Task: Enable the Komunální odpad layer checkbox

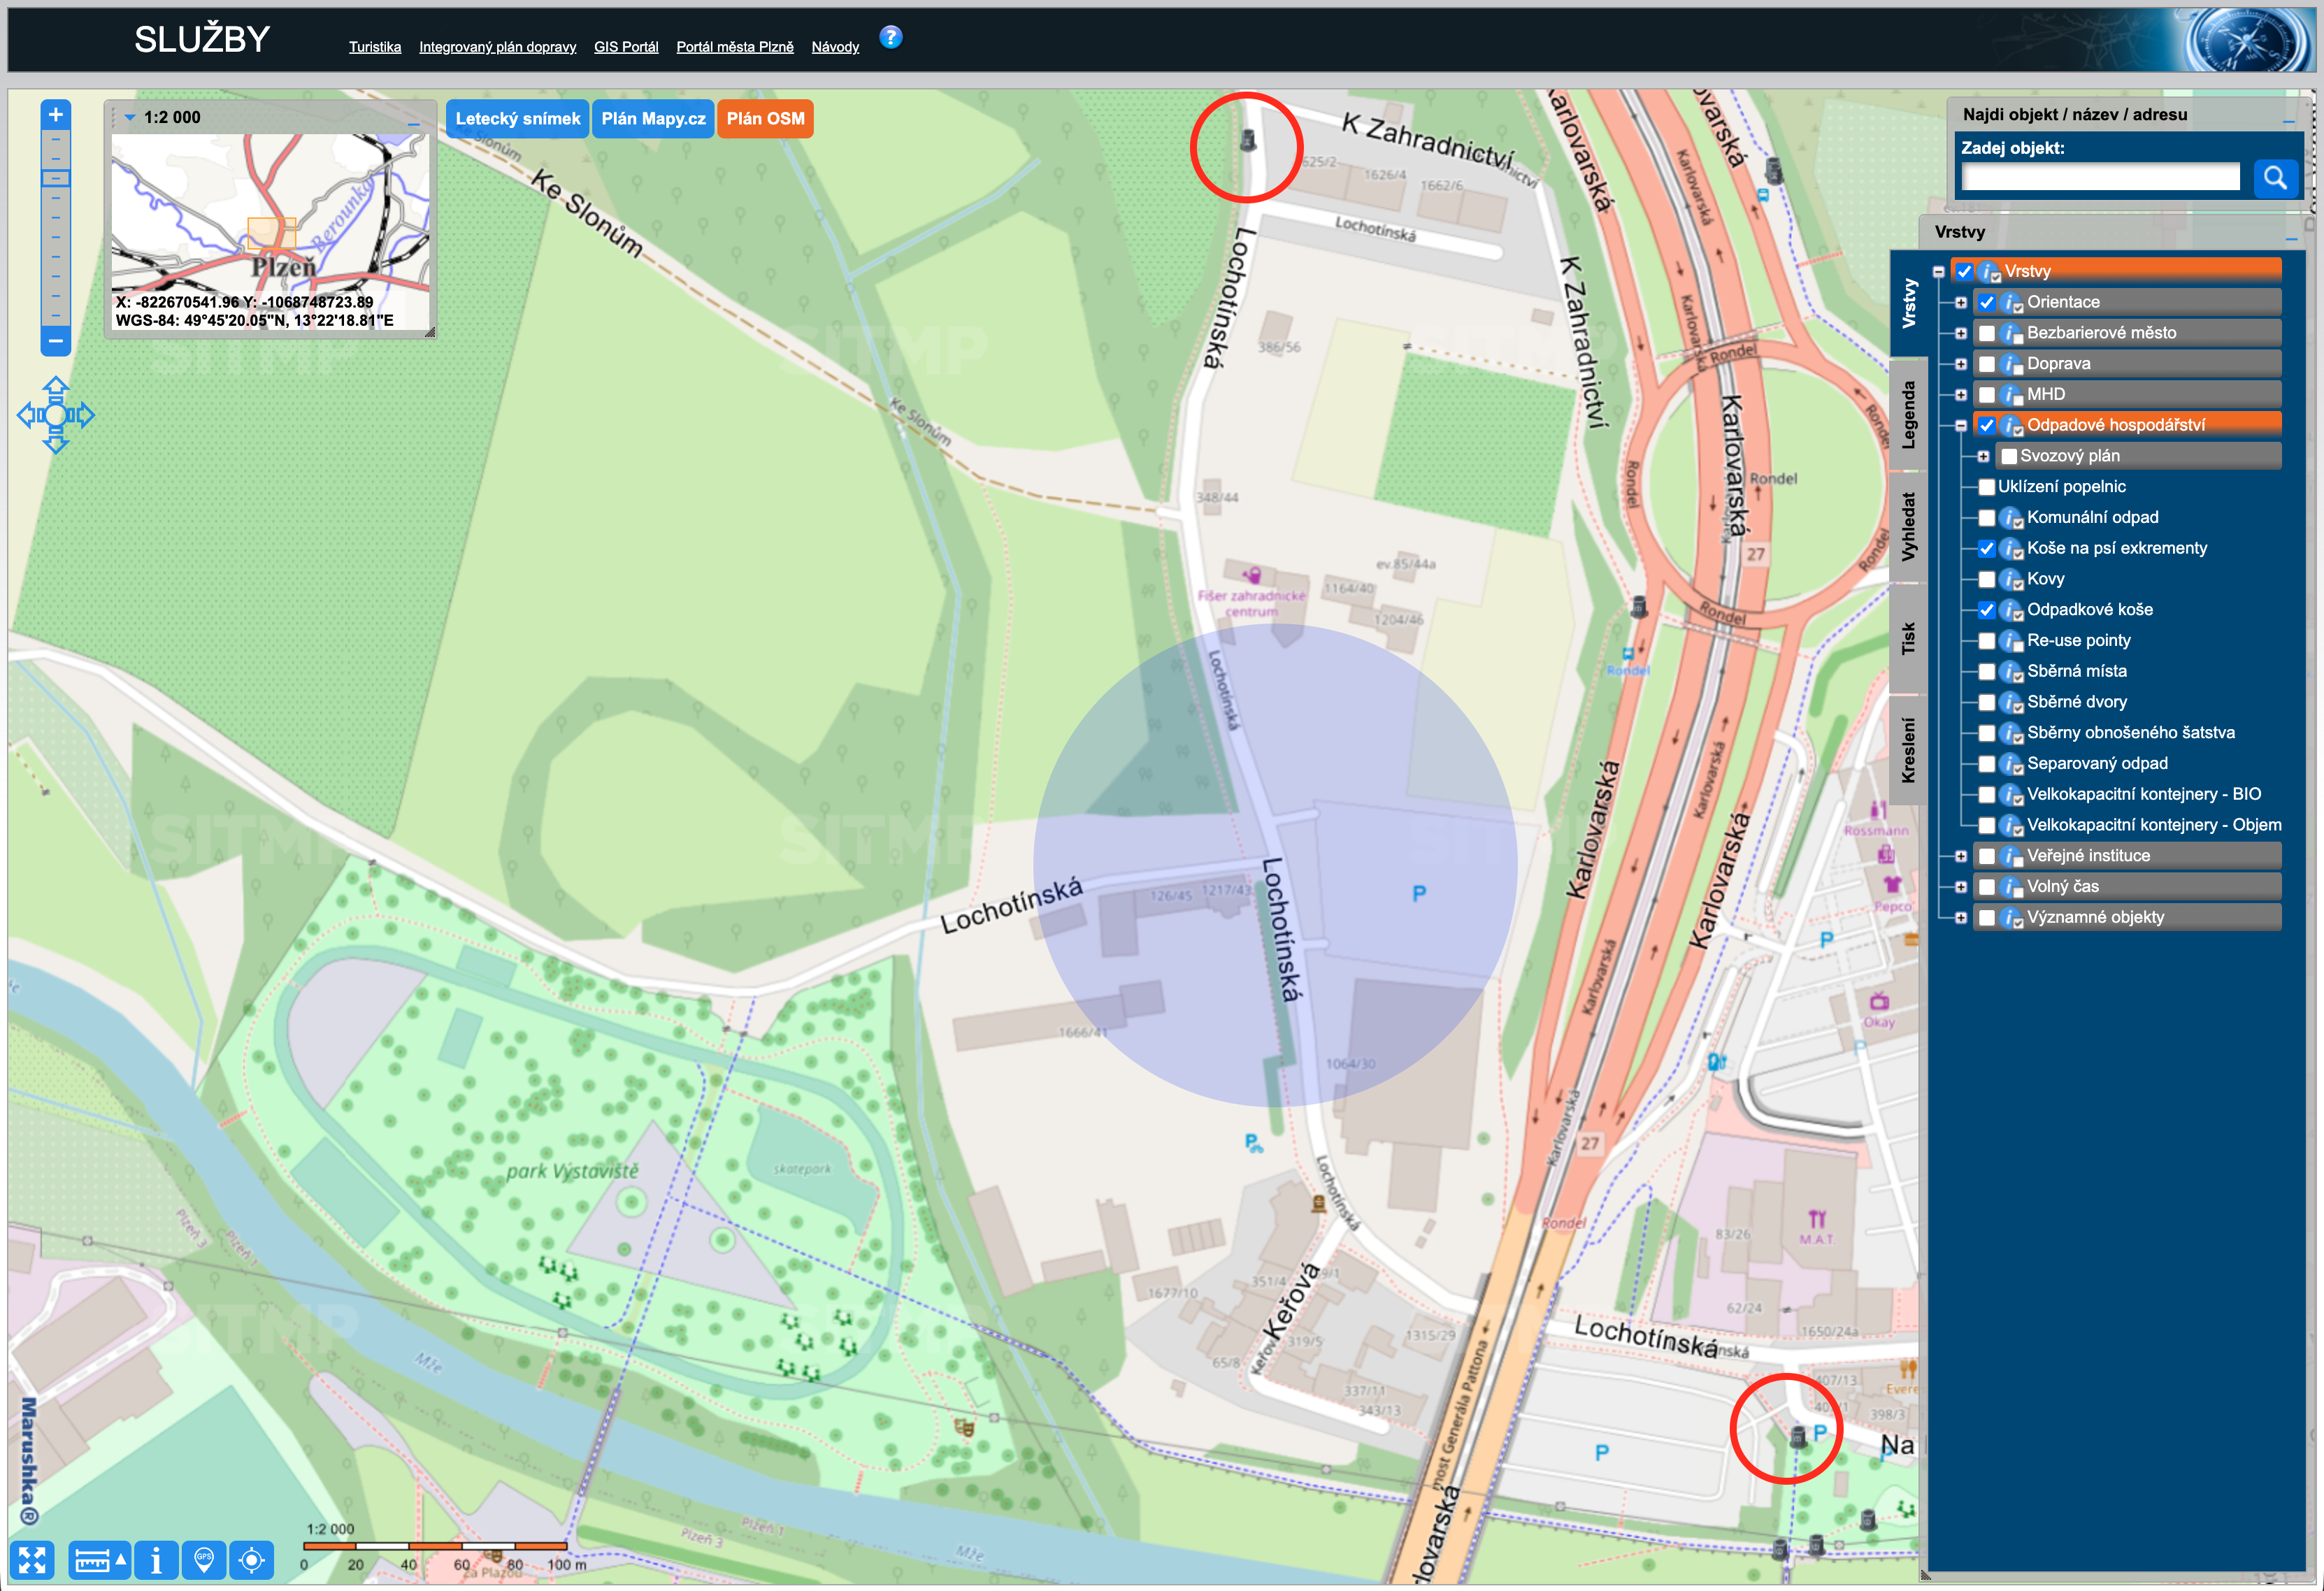Action: (x=1987, y=518)
